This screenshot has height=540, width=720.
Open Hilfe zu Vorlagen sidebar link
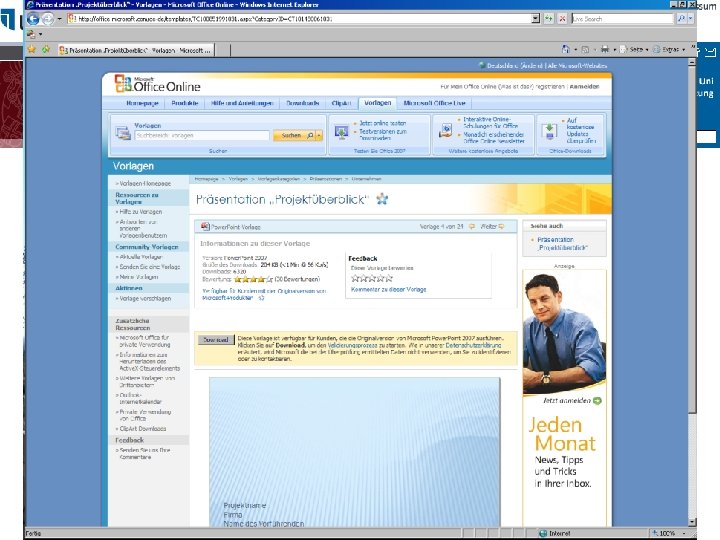coord(141,212)
